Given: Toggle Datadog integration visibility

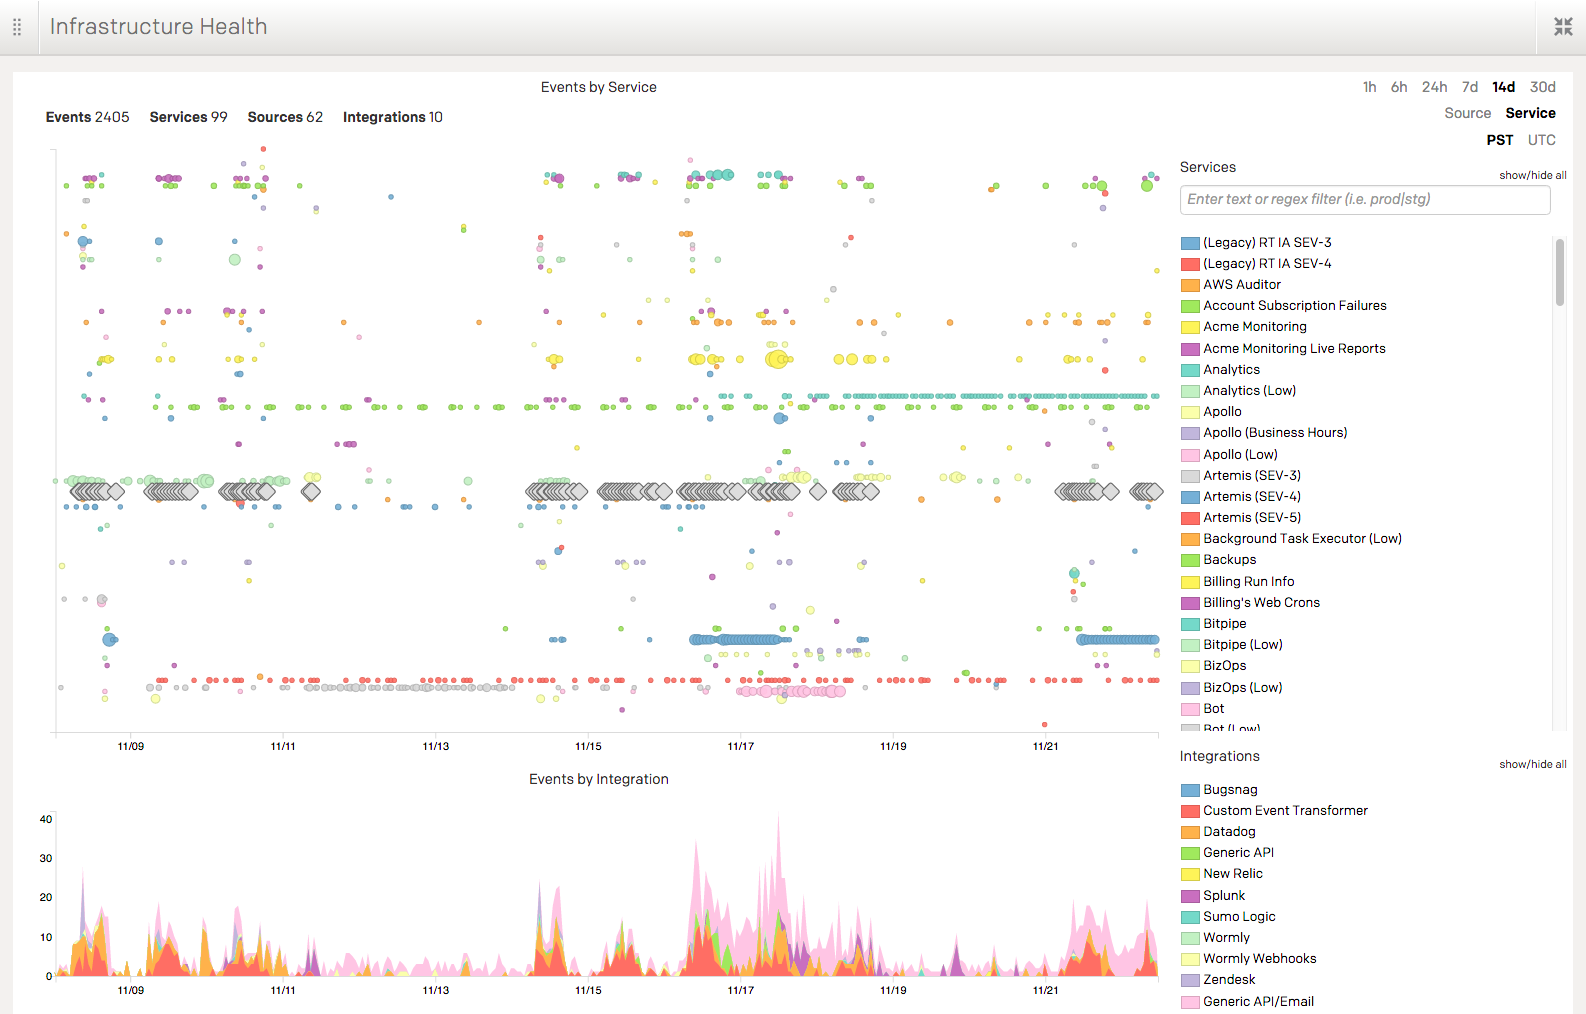Looking at the screenshot, I should click(x=1229, y=832).
